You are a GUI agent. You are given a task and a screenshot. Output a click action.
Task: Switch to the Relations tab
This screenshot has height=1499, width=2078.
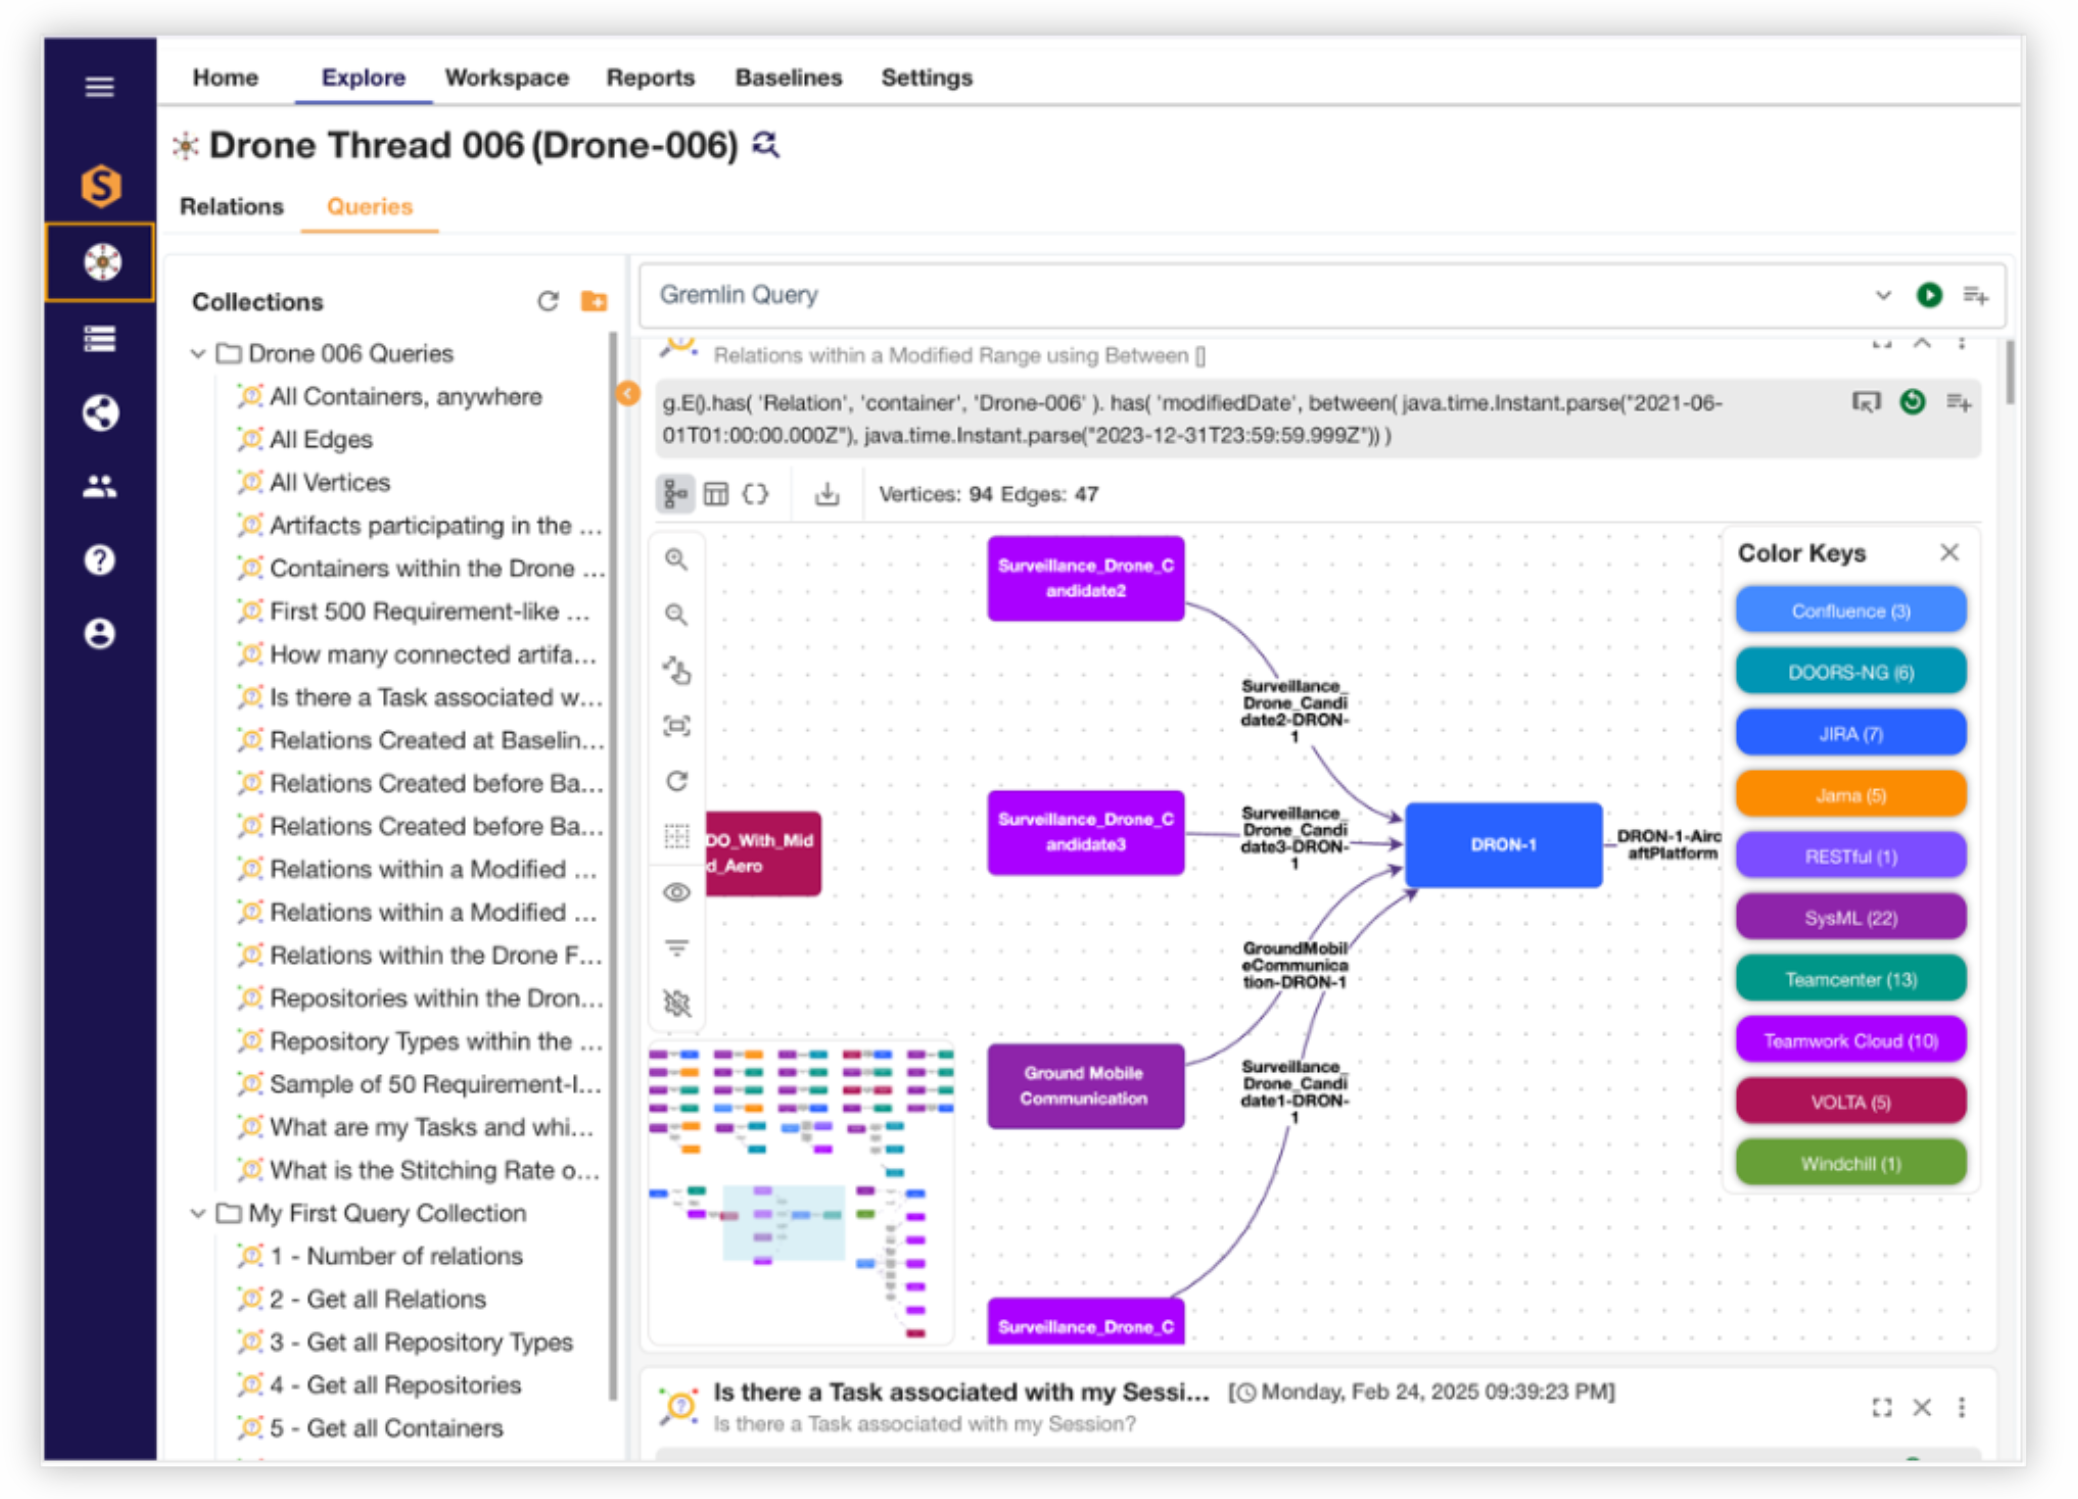tap(232, 206)
